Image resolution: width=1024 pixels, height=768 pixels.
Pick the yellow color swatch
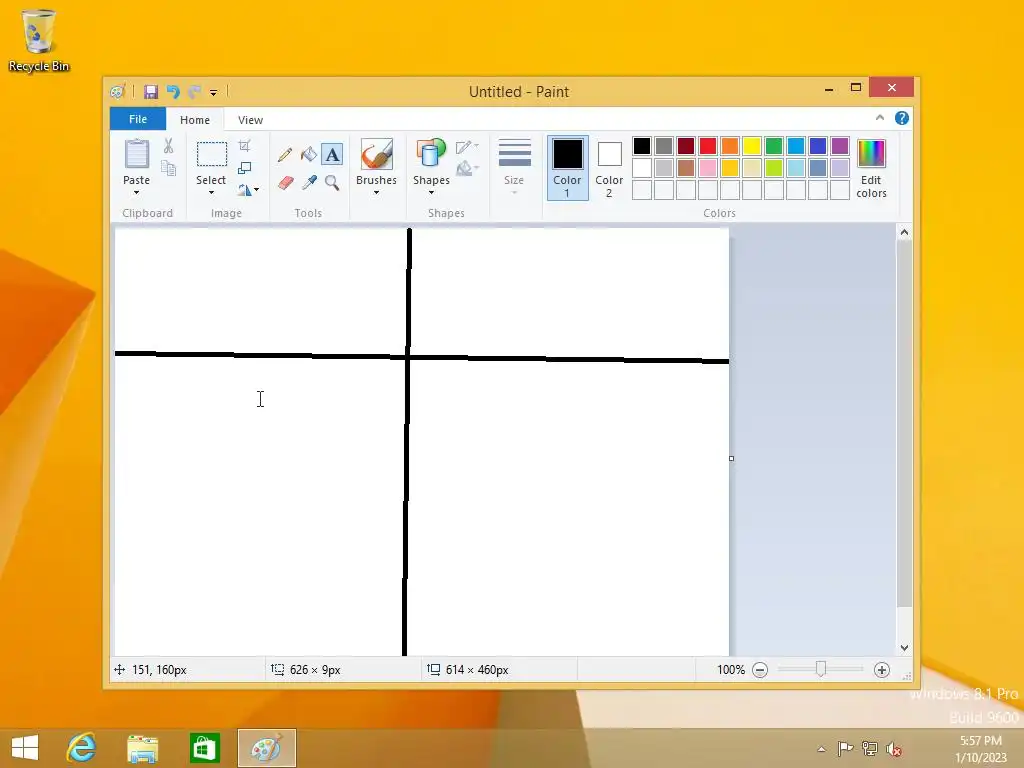(x=752, y=146)
